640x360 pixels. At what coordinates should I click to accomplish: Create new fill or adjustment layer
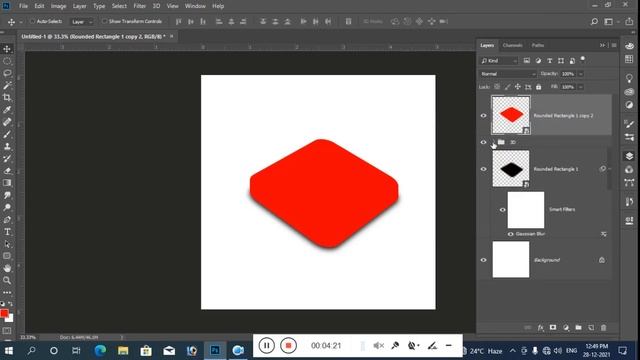click(x=566, y=328)
